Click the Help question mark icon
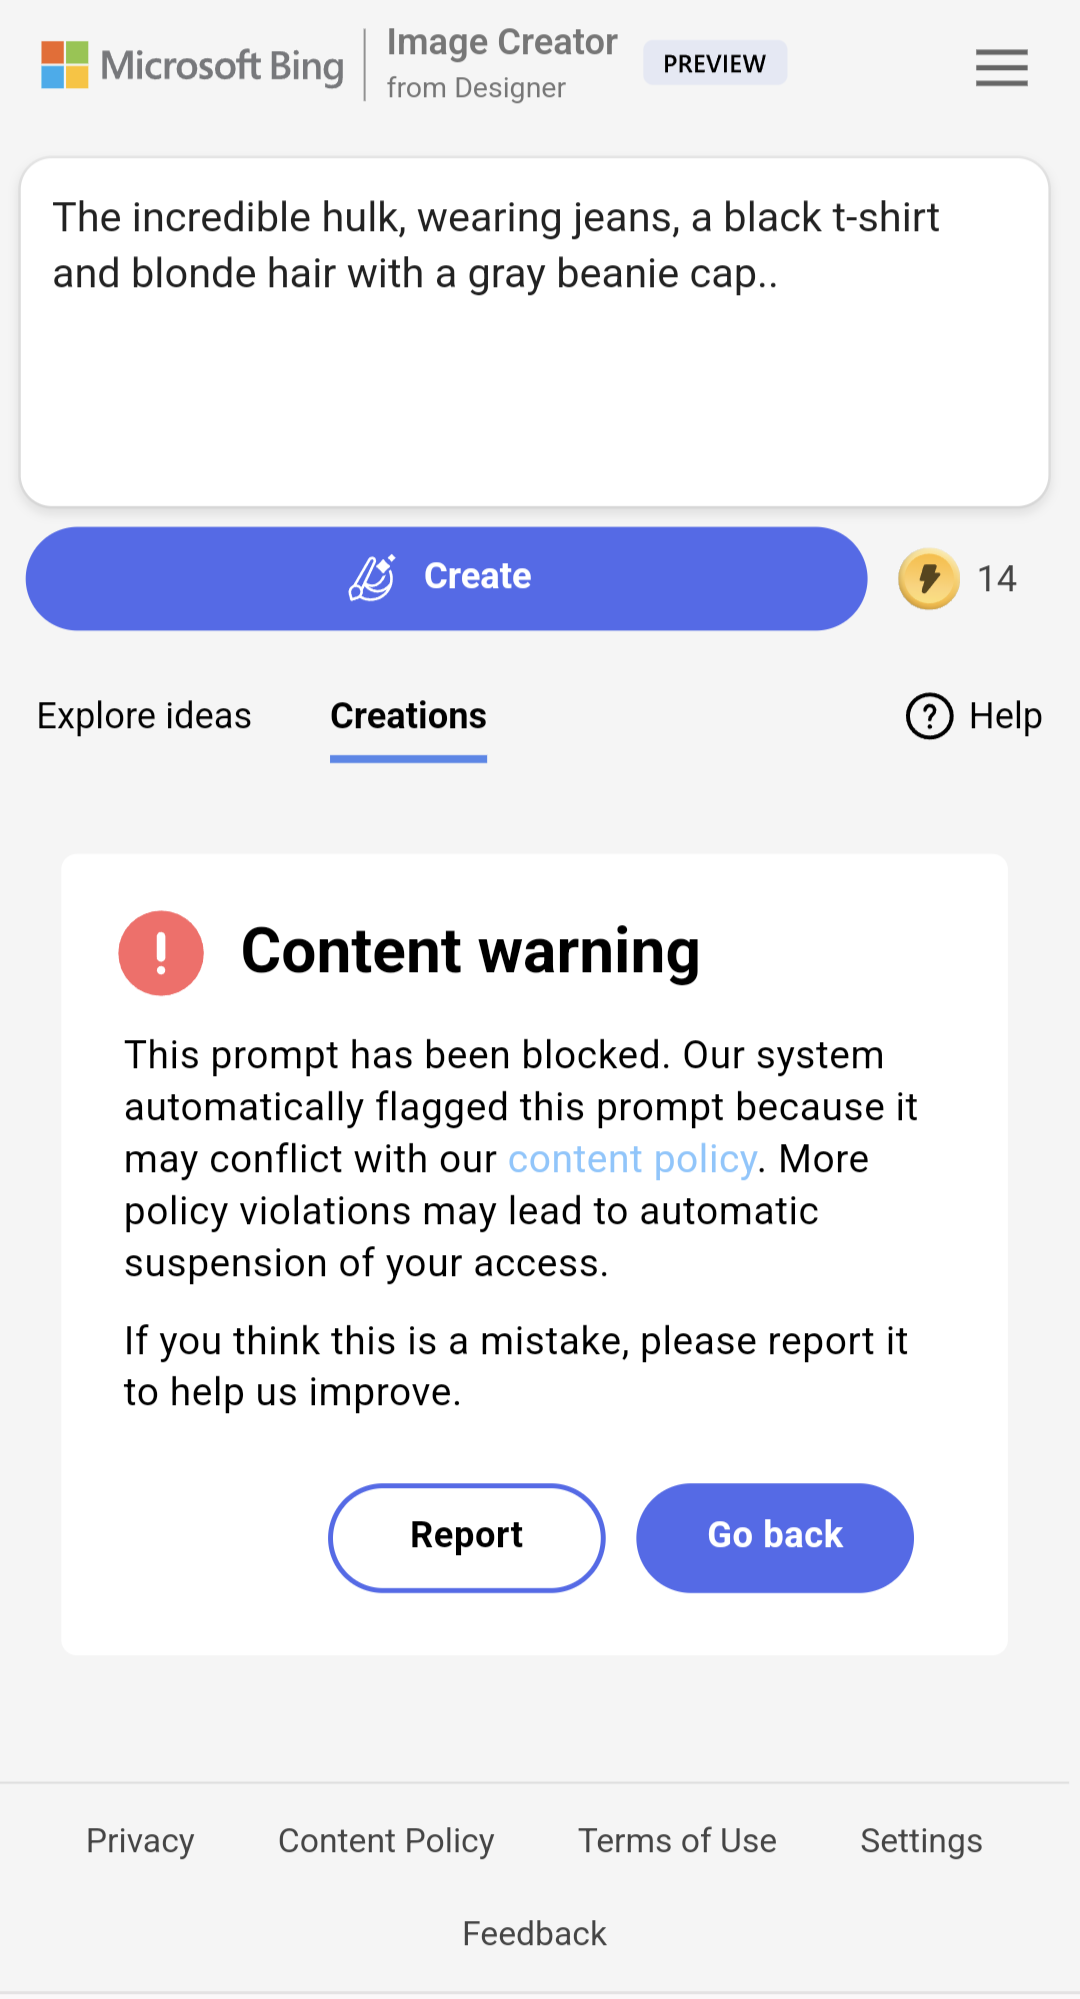The width and height of the screenshot is (1080, 1999). tap(929, 716)
